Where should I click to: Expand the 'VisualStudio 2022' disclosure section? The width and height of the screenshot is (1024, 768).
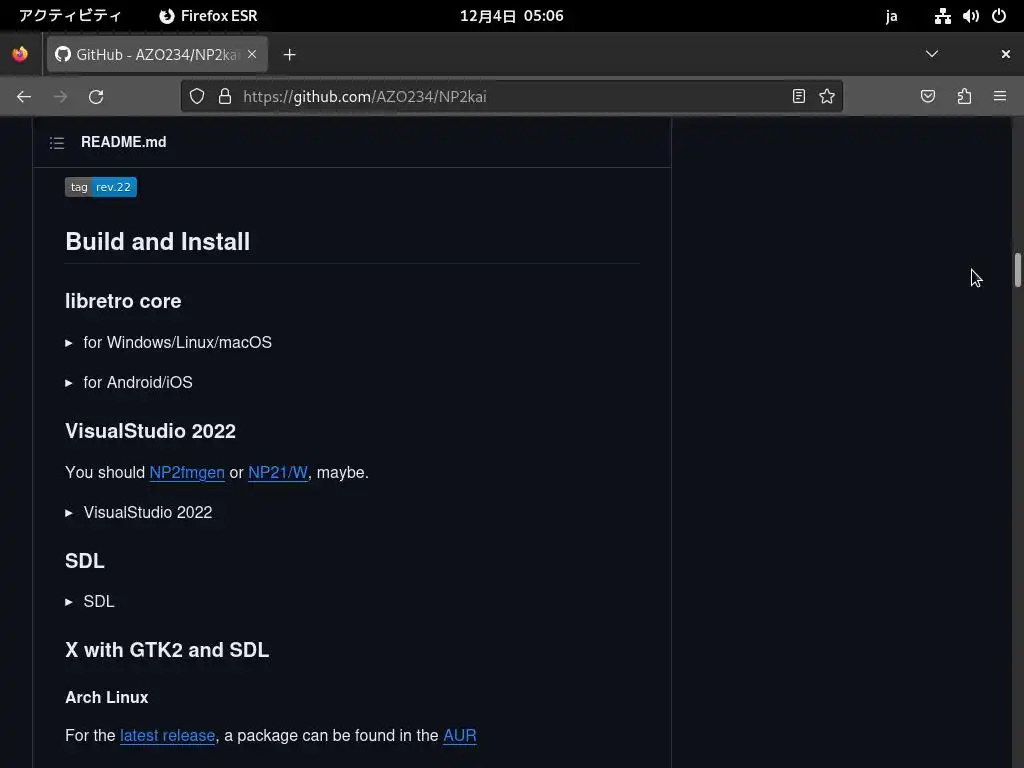coord(138,513)
